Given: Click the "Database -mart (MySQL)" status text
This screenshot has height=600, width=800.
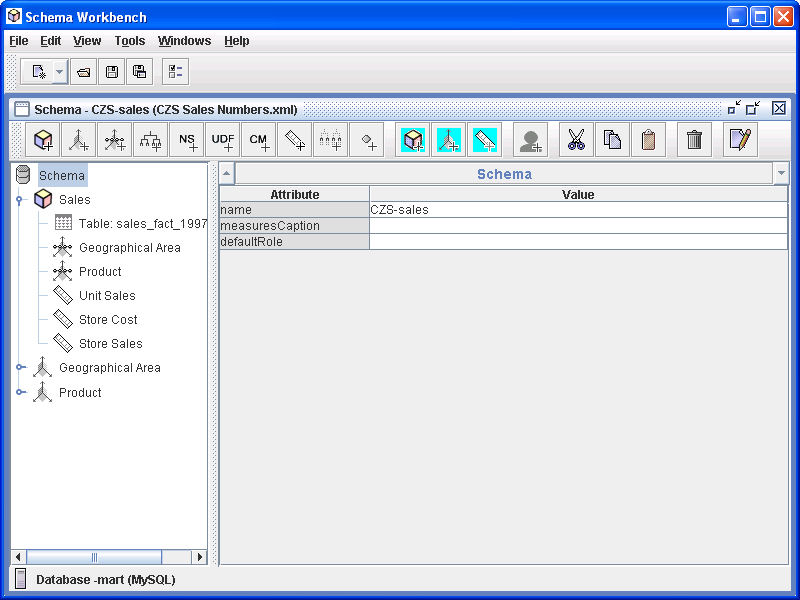Looking at the screenshot, I should (106, 580).
